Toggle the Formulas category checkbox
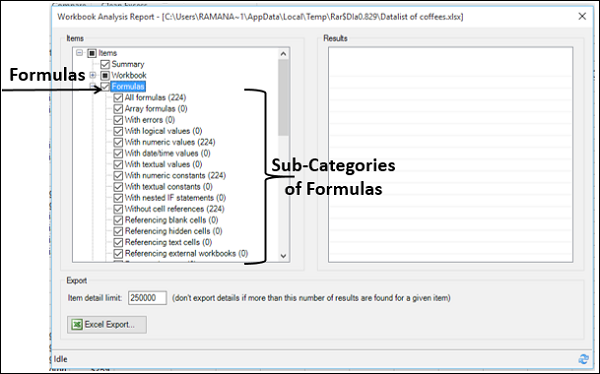The image size is (600, 374). [x=105, y=87]
